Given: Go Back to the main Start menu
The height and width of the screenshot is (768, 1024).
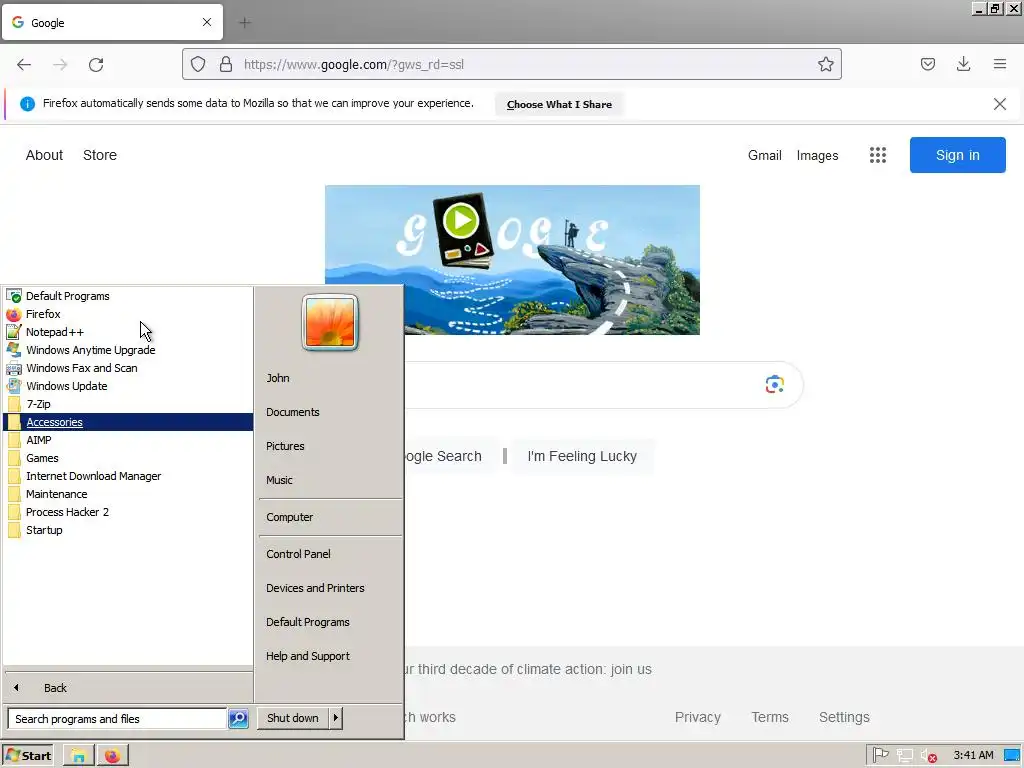Looking at the screenshot, I should coord(128,688).
